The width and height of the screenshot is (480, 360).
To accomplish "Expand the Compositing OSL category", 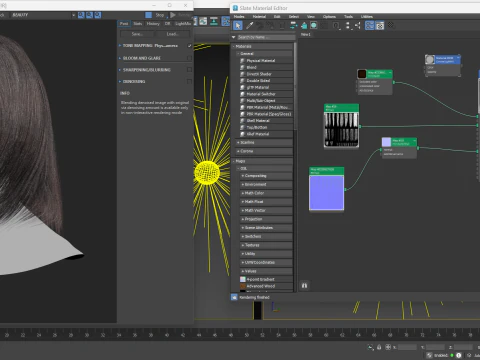I will [266, 176].
